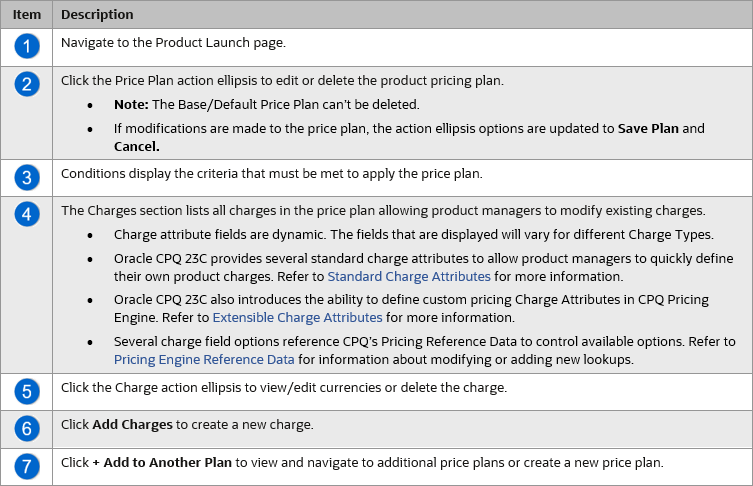Click the Item column header
This screenshot has height=486, width=753.
pos(27,15)
